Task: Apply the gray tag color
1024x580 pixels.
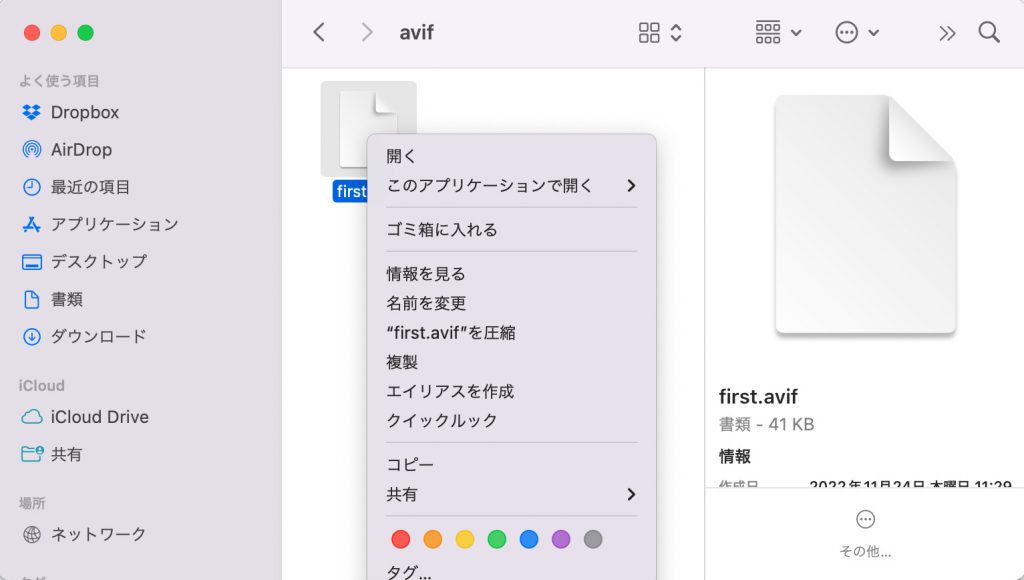Action: point(593,539)
